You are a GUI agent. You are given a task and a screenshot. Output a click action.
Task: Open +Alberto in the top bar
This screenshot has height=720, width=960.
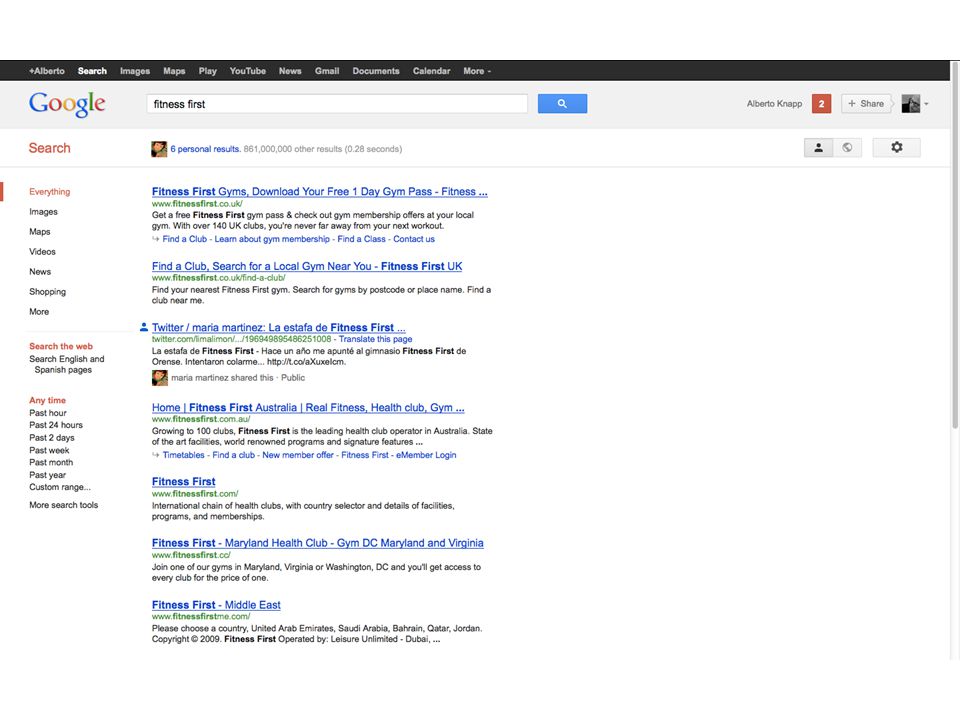(47, 71)
